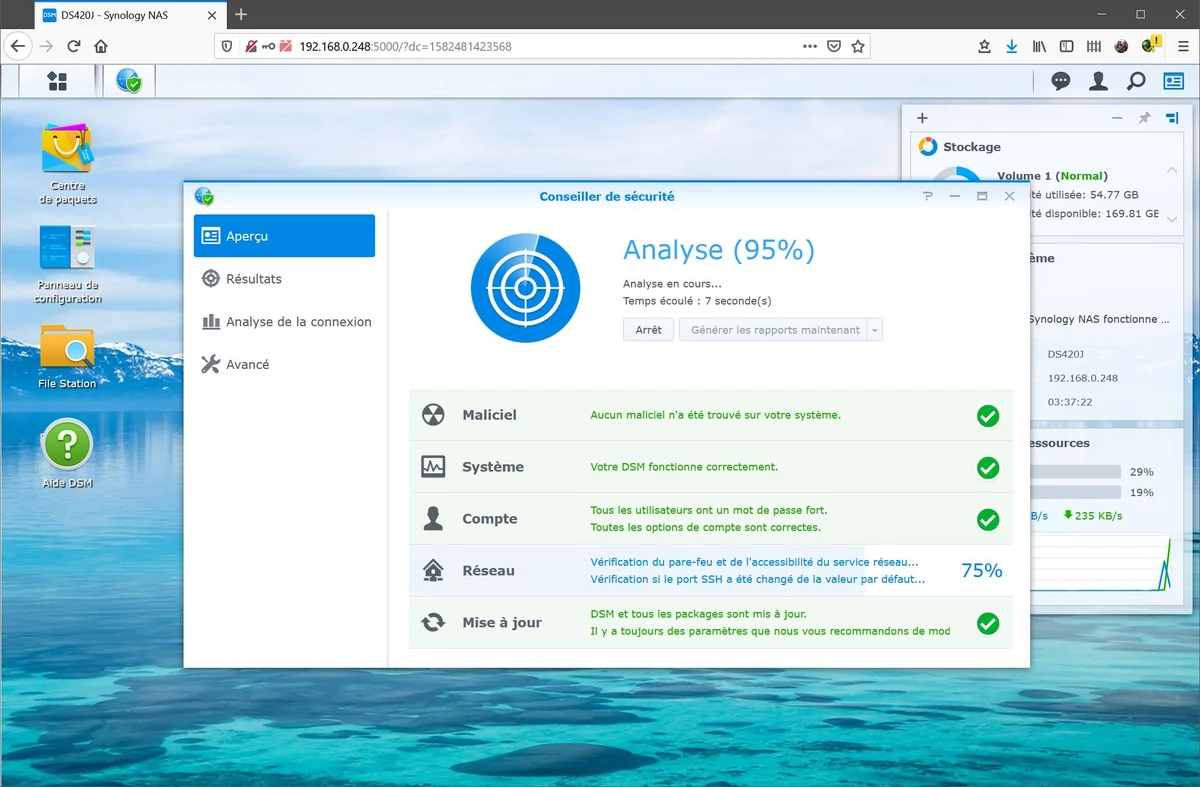The image size is (1200, 787).
Task: Click the Système monitor icon
Action: click(433, 467)
